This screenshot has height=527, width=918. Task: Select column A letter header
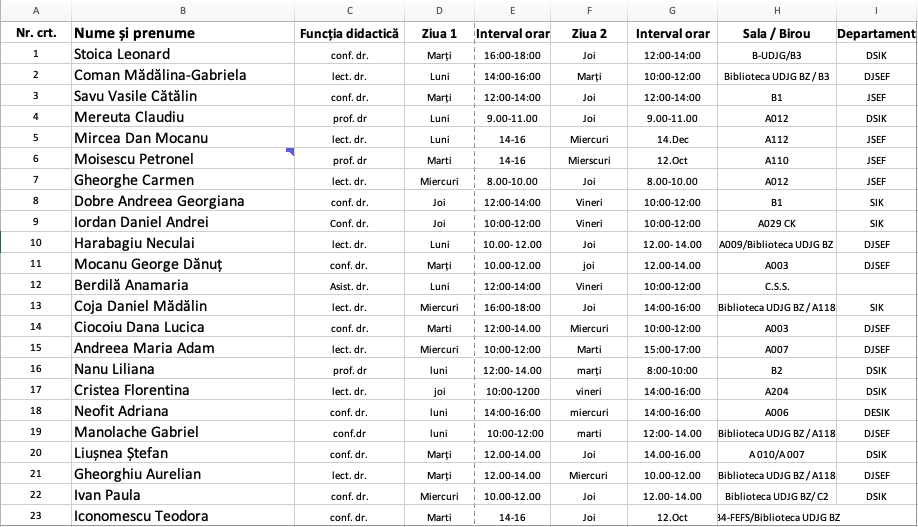tap(36, 10)
